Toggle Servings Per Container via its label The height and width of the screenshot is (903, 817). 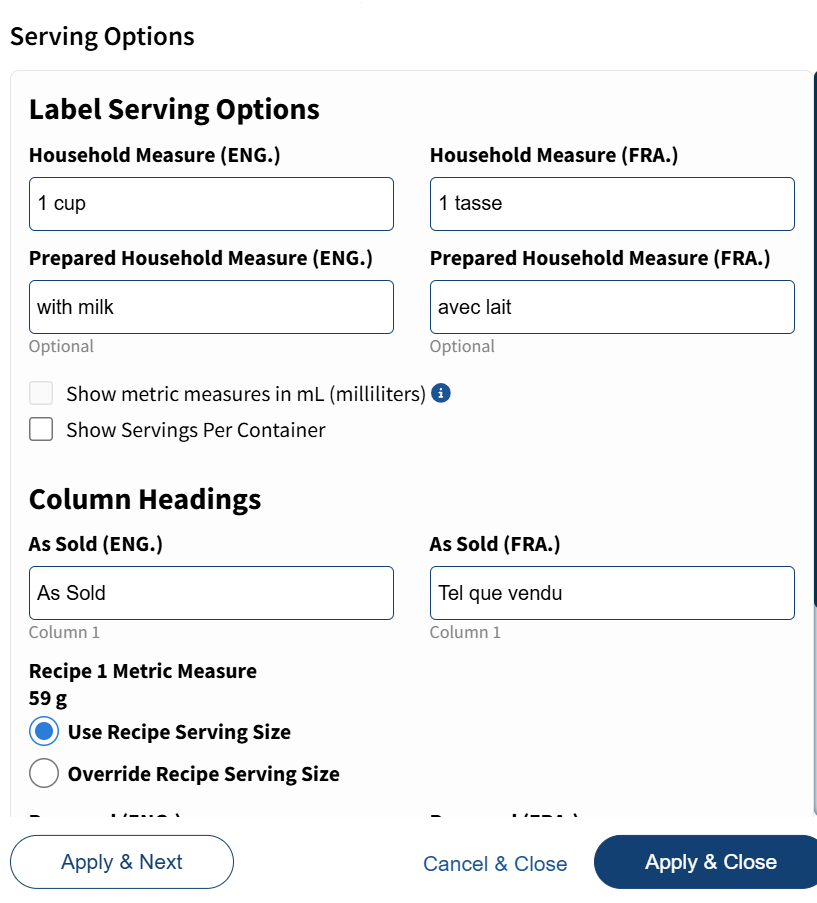click(x=195, y=429)
